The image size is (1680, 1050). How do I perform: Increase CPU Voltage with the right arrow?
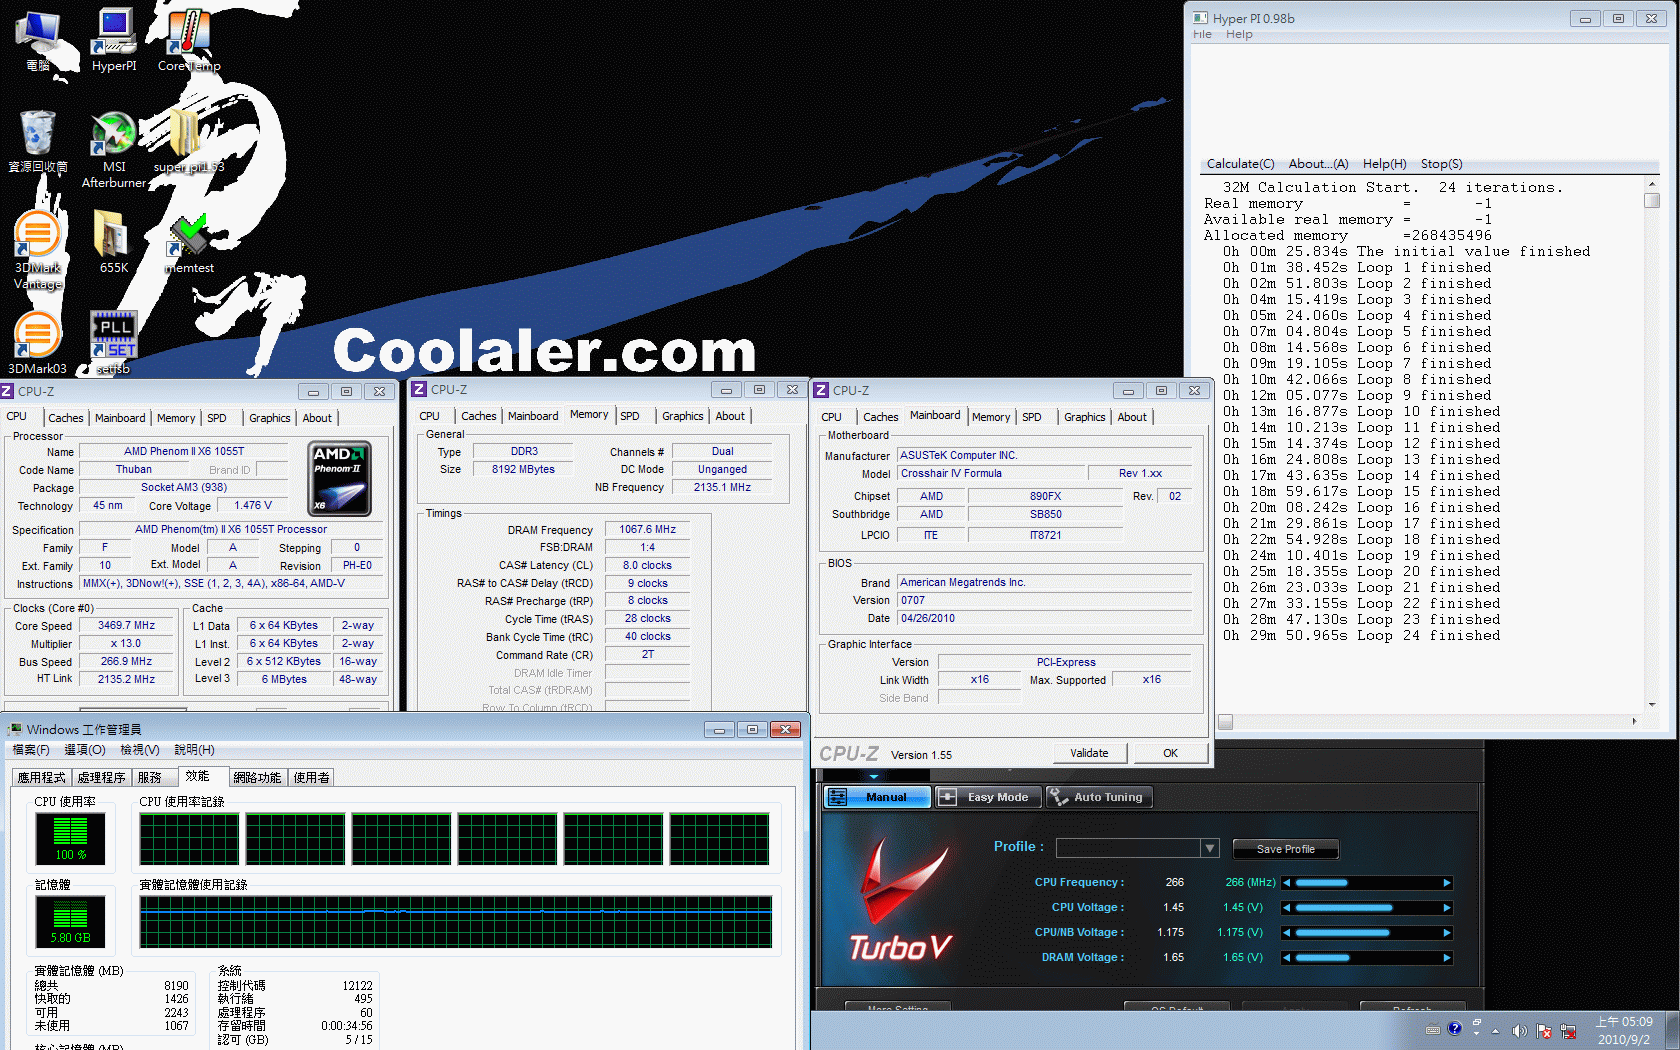[x=1446, y=908]
